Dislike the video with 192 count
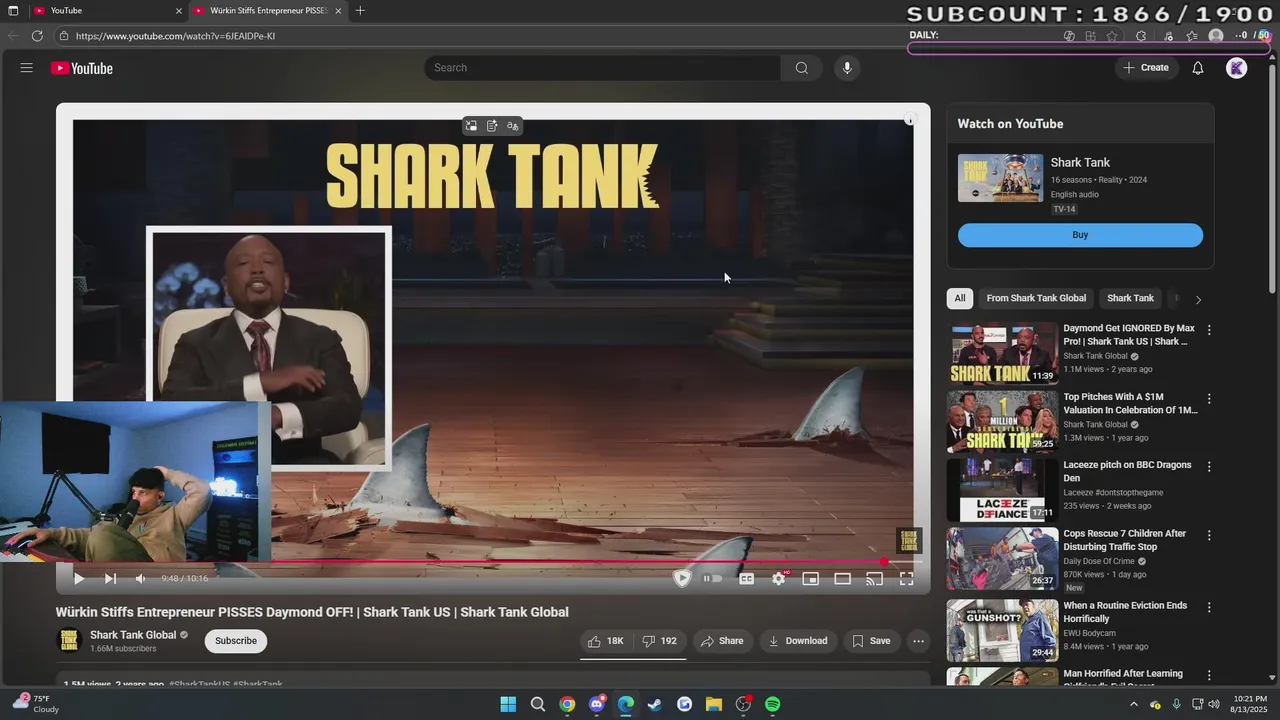This screenshot has width=1280, height=720. coord(659,641)
